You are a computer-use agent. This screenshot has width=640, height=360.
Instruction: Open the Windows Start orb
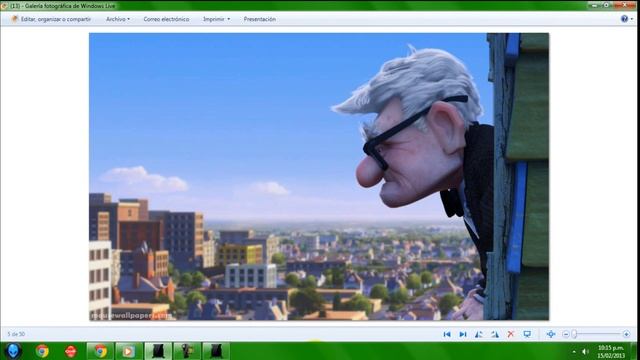click(13, 351)
